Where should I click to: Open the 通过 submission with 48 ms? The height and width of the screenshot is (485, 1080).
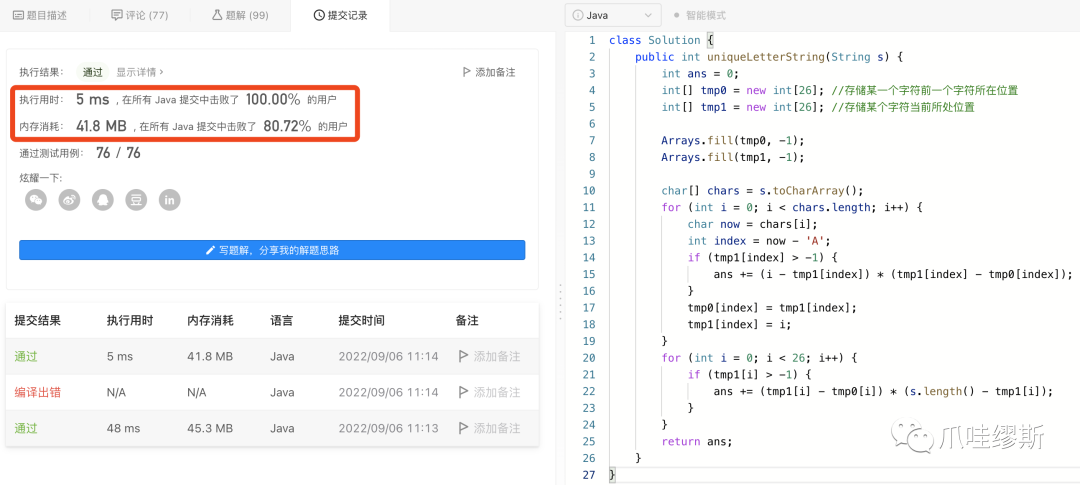click(x=26, y=428)
